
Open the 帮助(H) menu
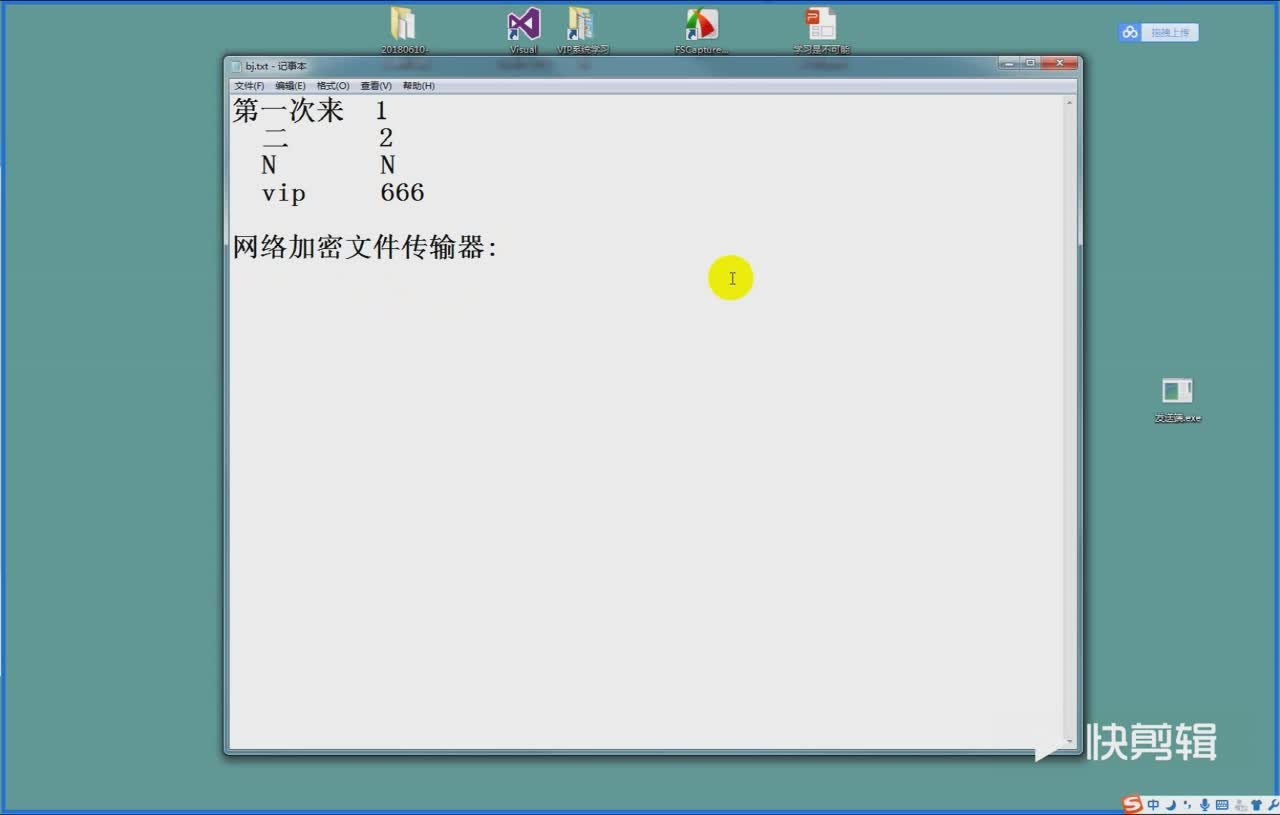[x=418, y=86]
